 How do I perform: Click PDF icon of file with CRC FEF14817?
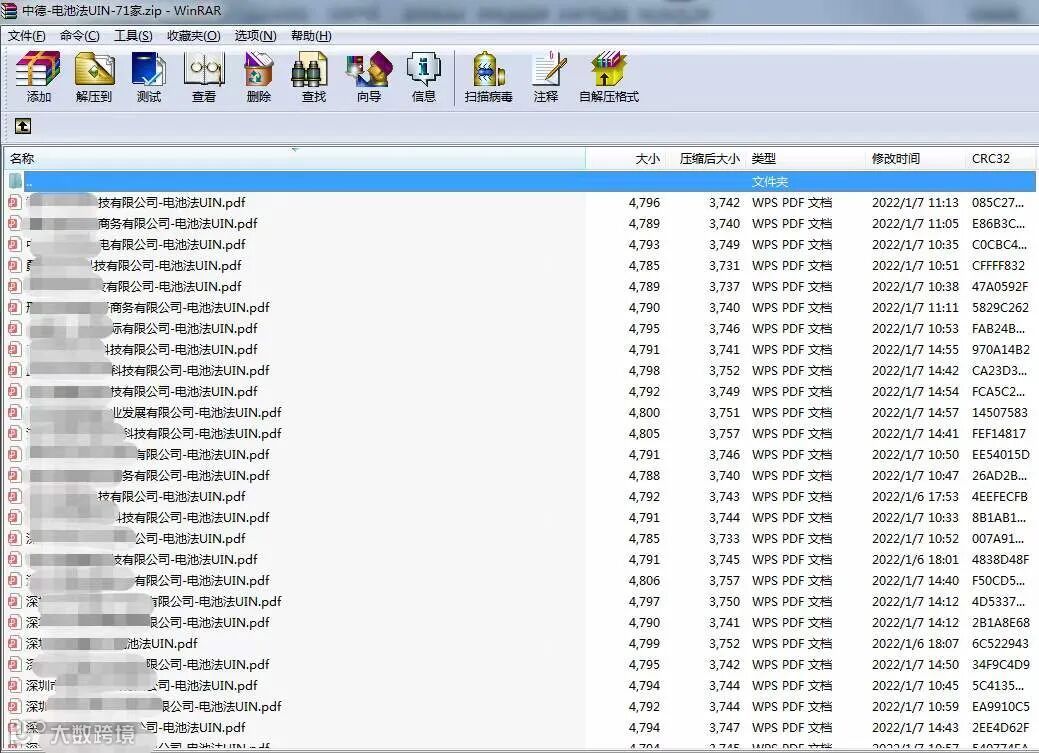point(14,434)
